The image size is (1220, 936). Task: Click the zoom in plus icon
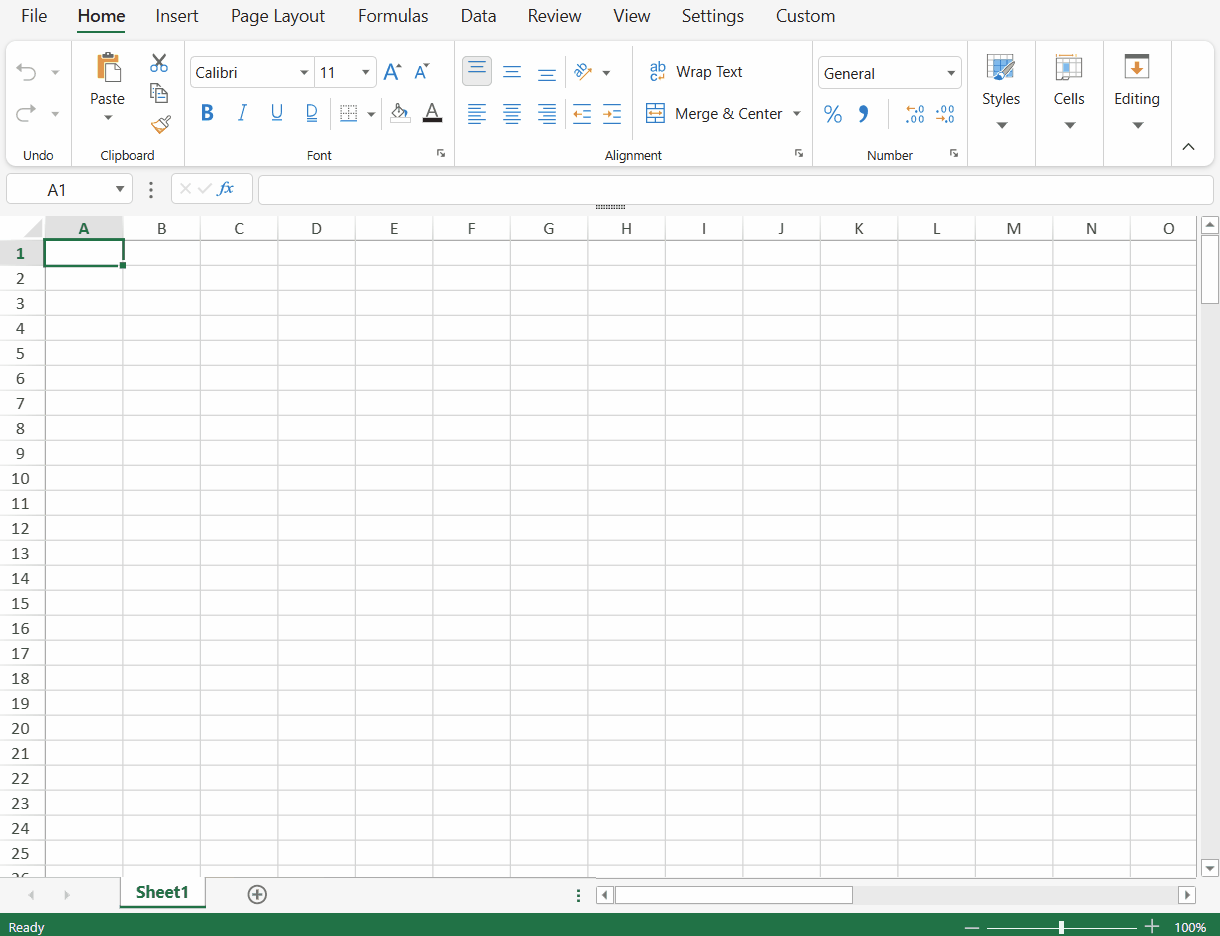pos(1152,927)
